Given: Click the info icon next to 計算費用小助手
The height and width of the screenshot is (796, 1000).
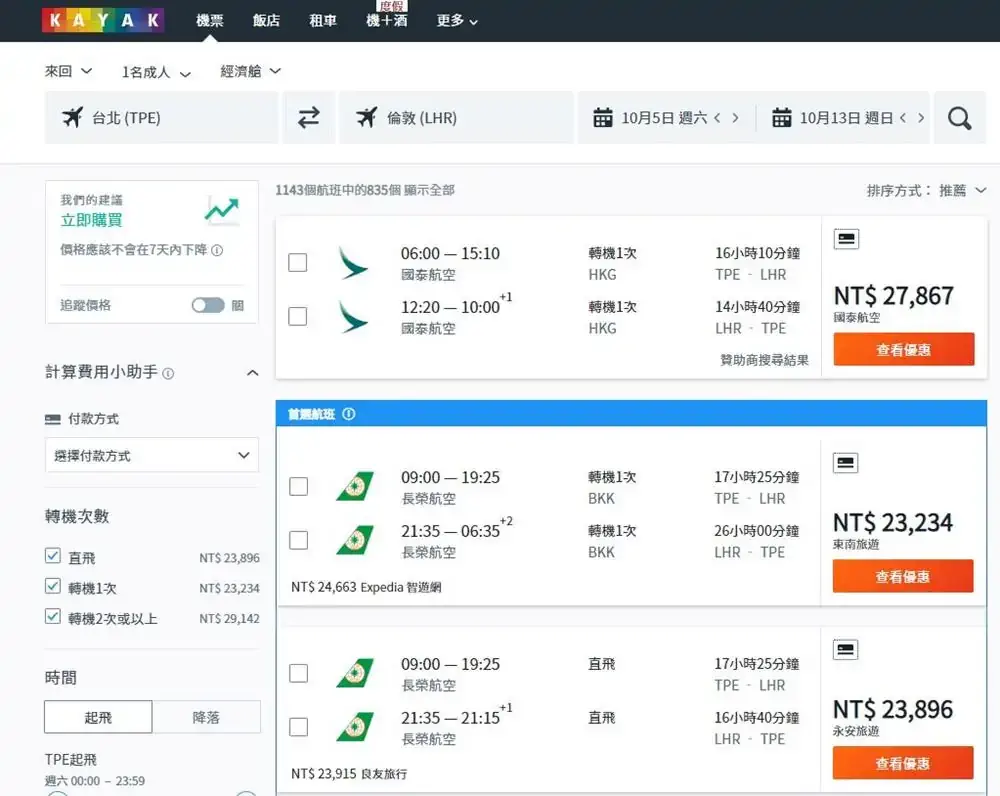Looking at the screenshot, I should coord(168,373).
